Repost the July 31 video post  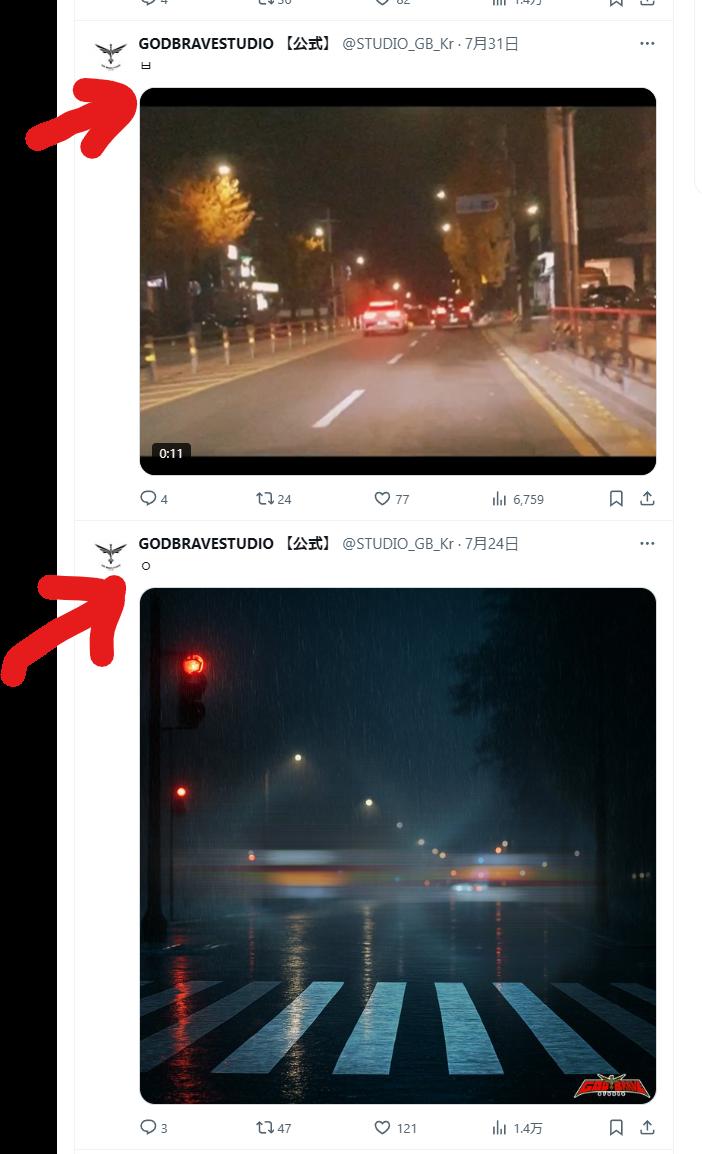[x=274, y=499]
